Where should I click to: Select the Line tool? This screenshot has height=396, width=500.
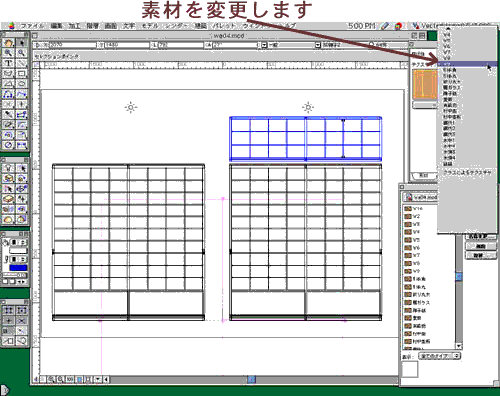(21, 63)
